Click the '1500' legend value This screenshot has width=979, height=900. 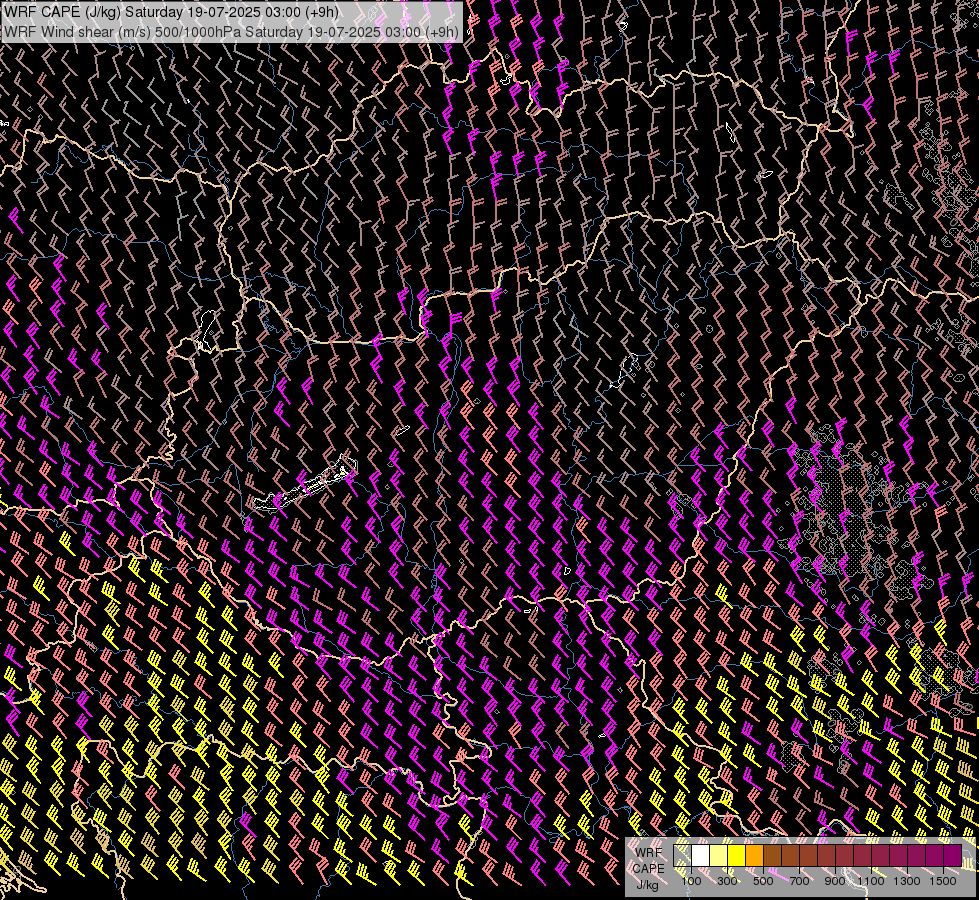pos(943,881)
